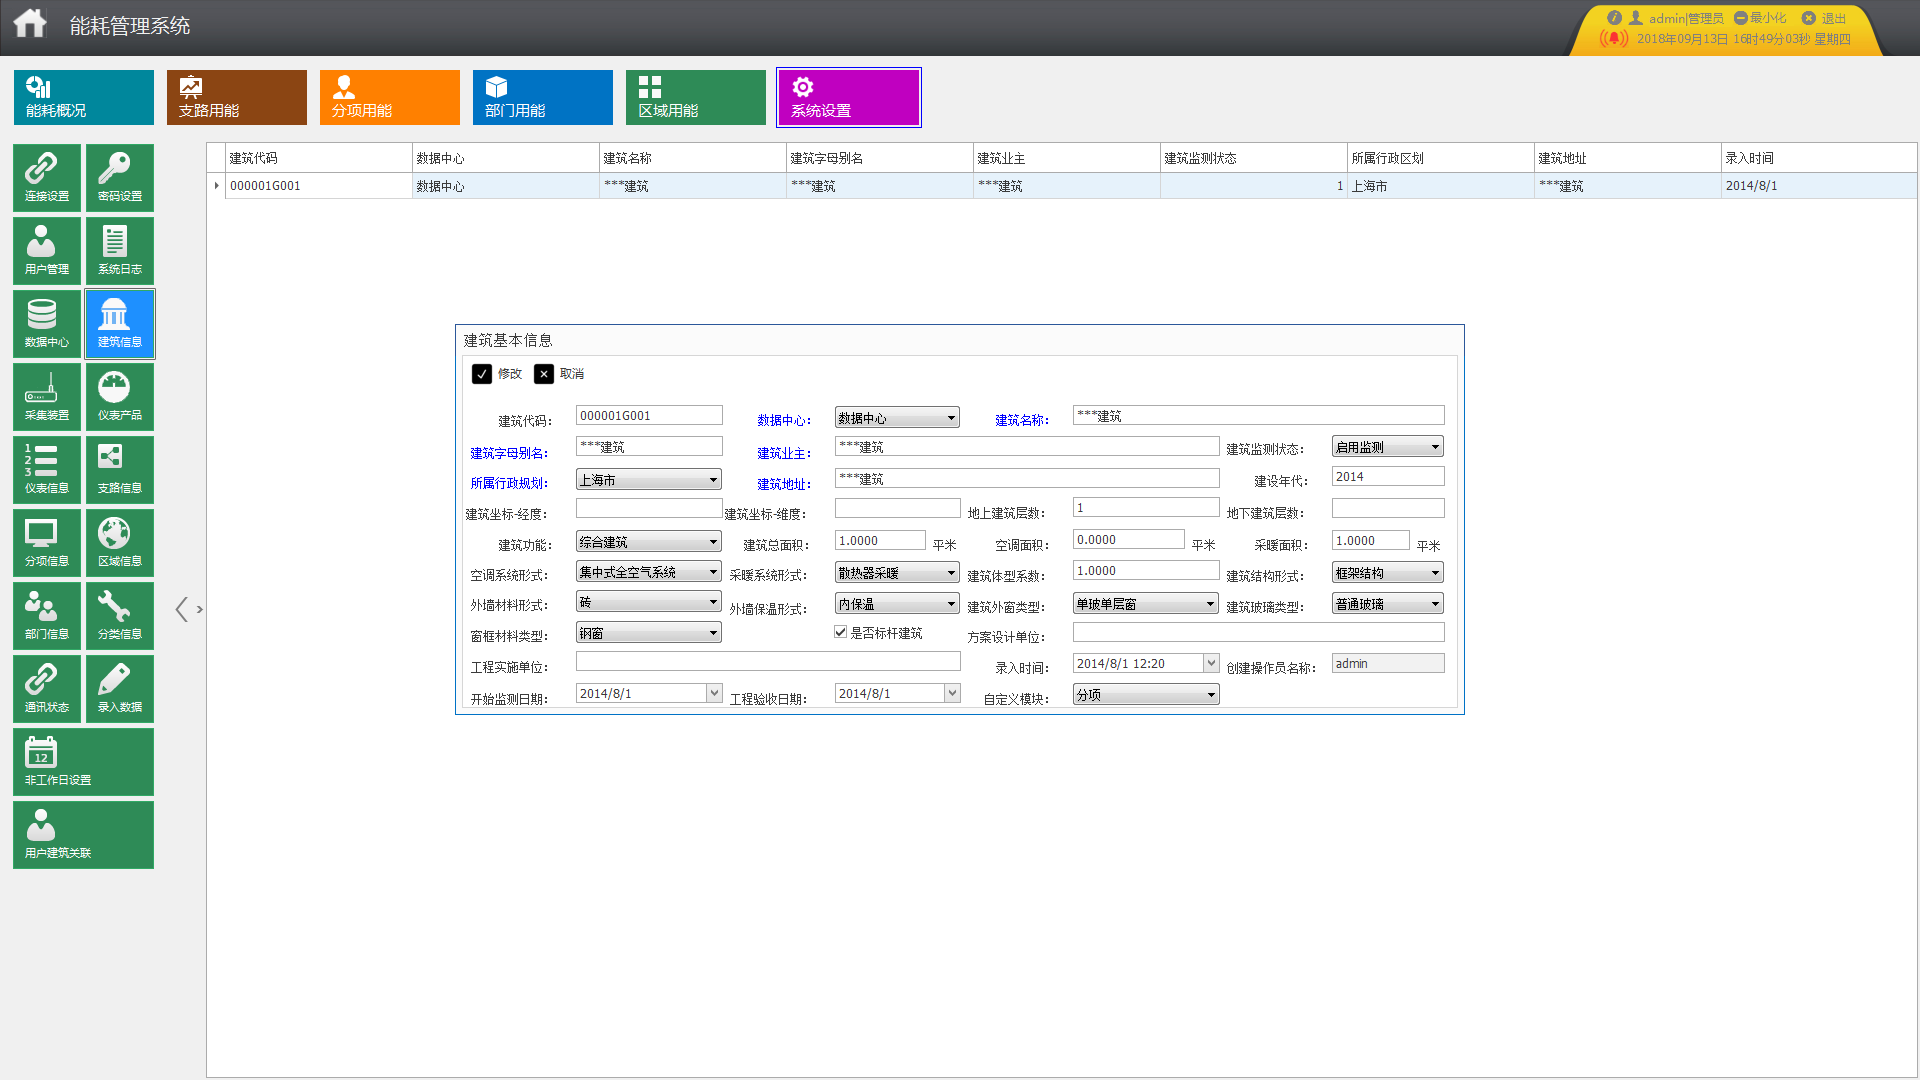Click 建筑坐标-经度 input field
Viewport: 1920px width, 1080px height.
click(648, 509)
